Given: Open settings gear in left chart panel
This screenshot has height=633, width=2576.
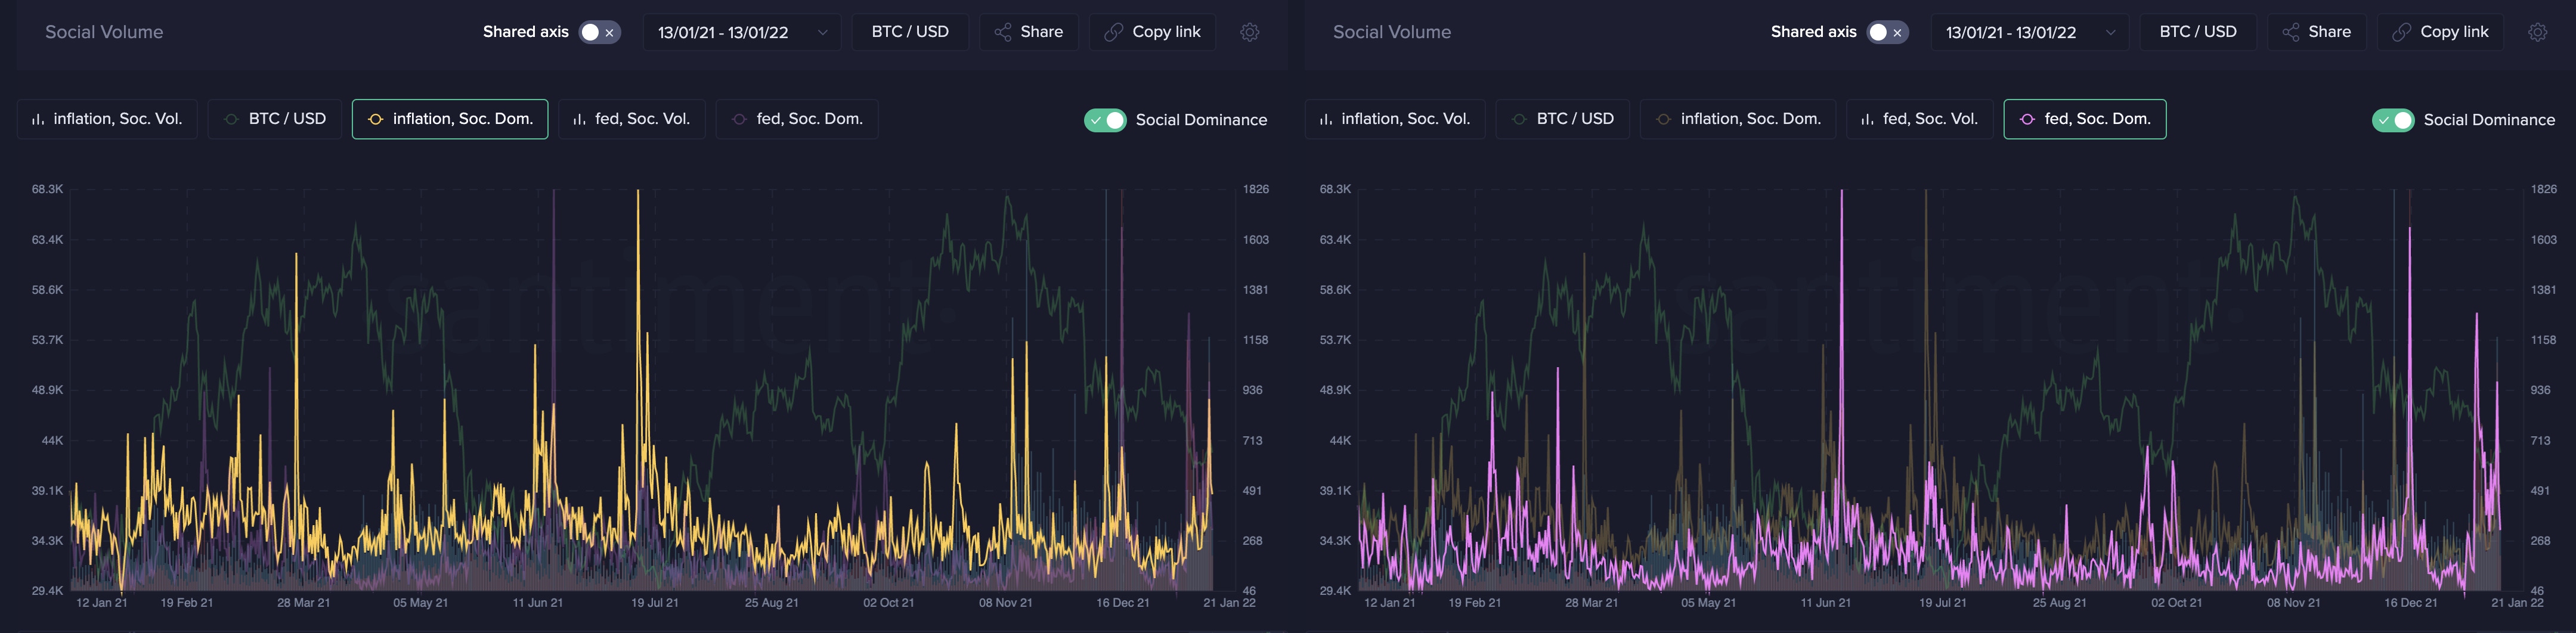Looking at the screenshot, I should pos(1249,32).
